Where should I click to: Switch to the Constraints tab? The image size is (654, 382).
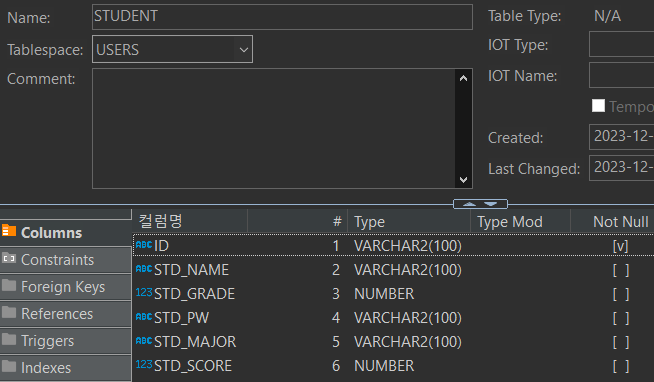pyautogui.click(x=65, y=260)
